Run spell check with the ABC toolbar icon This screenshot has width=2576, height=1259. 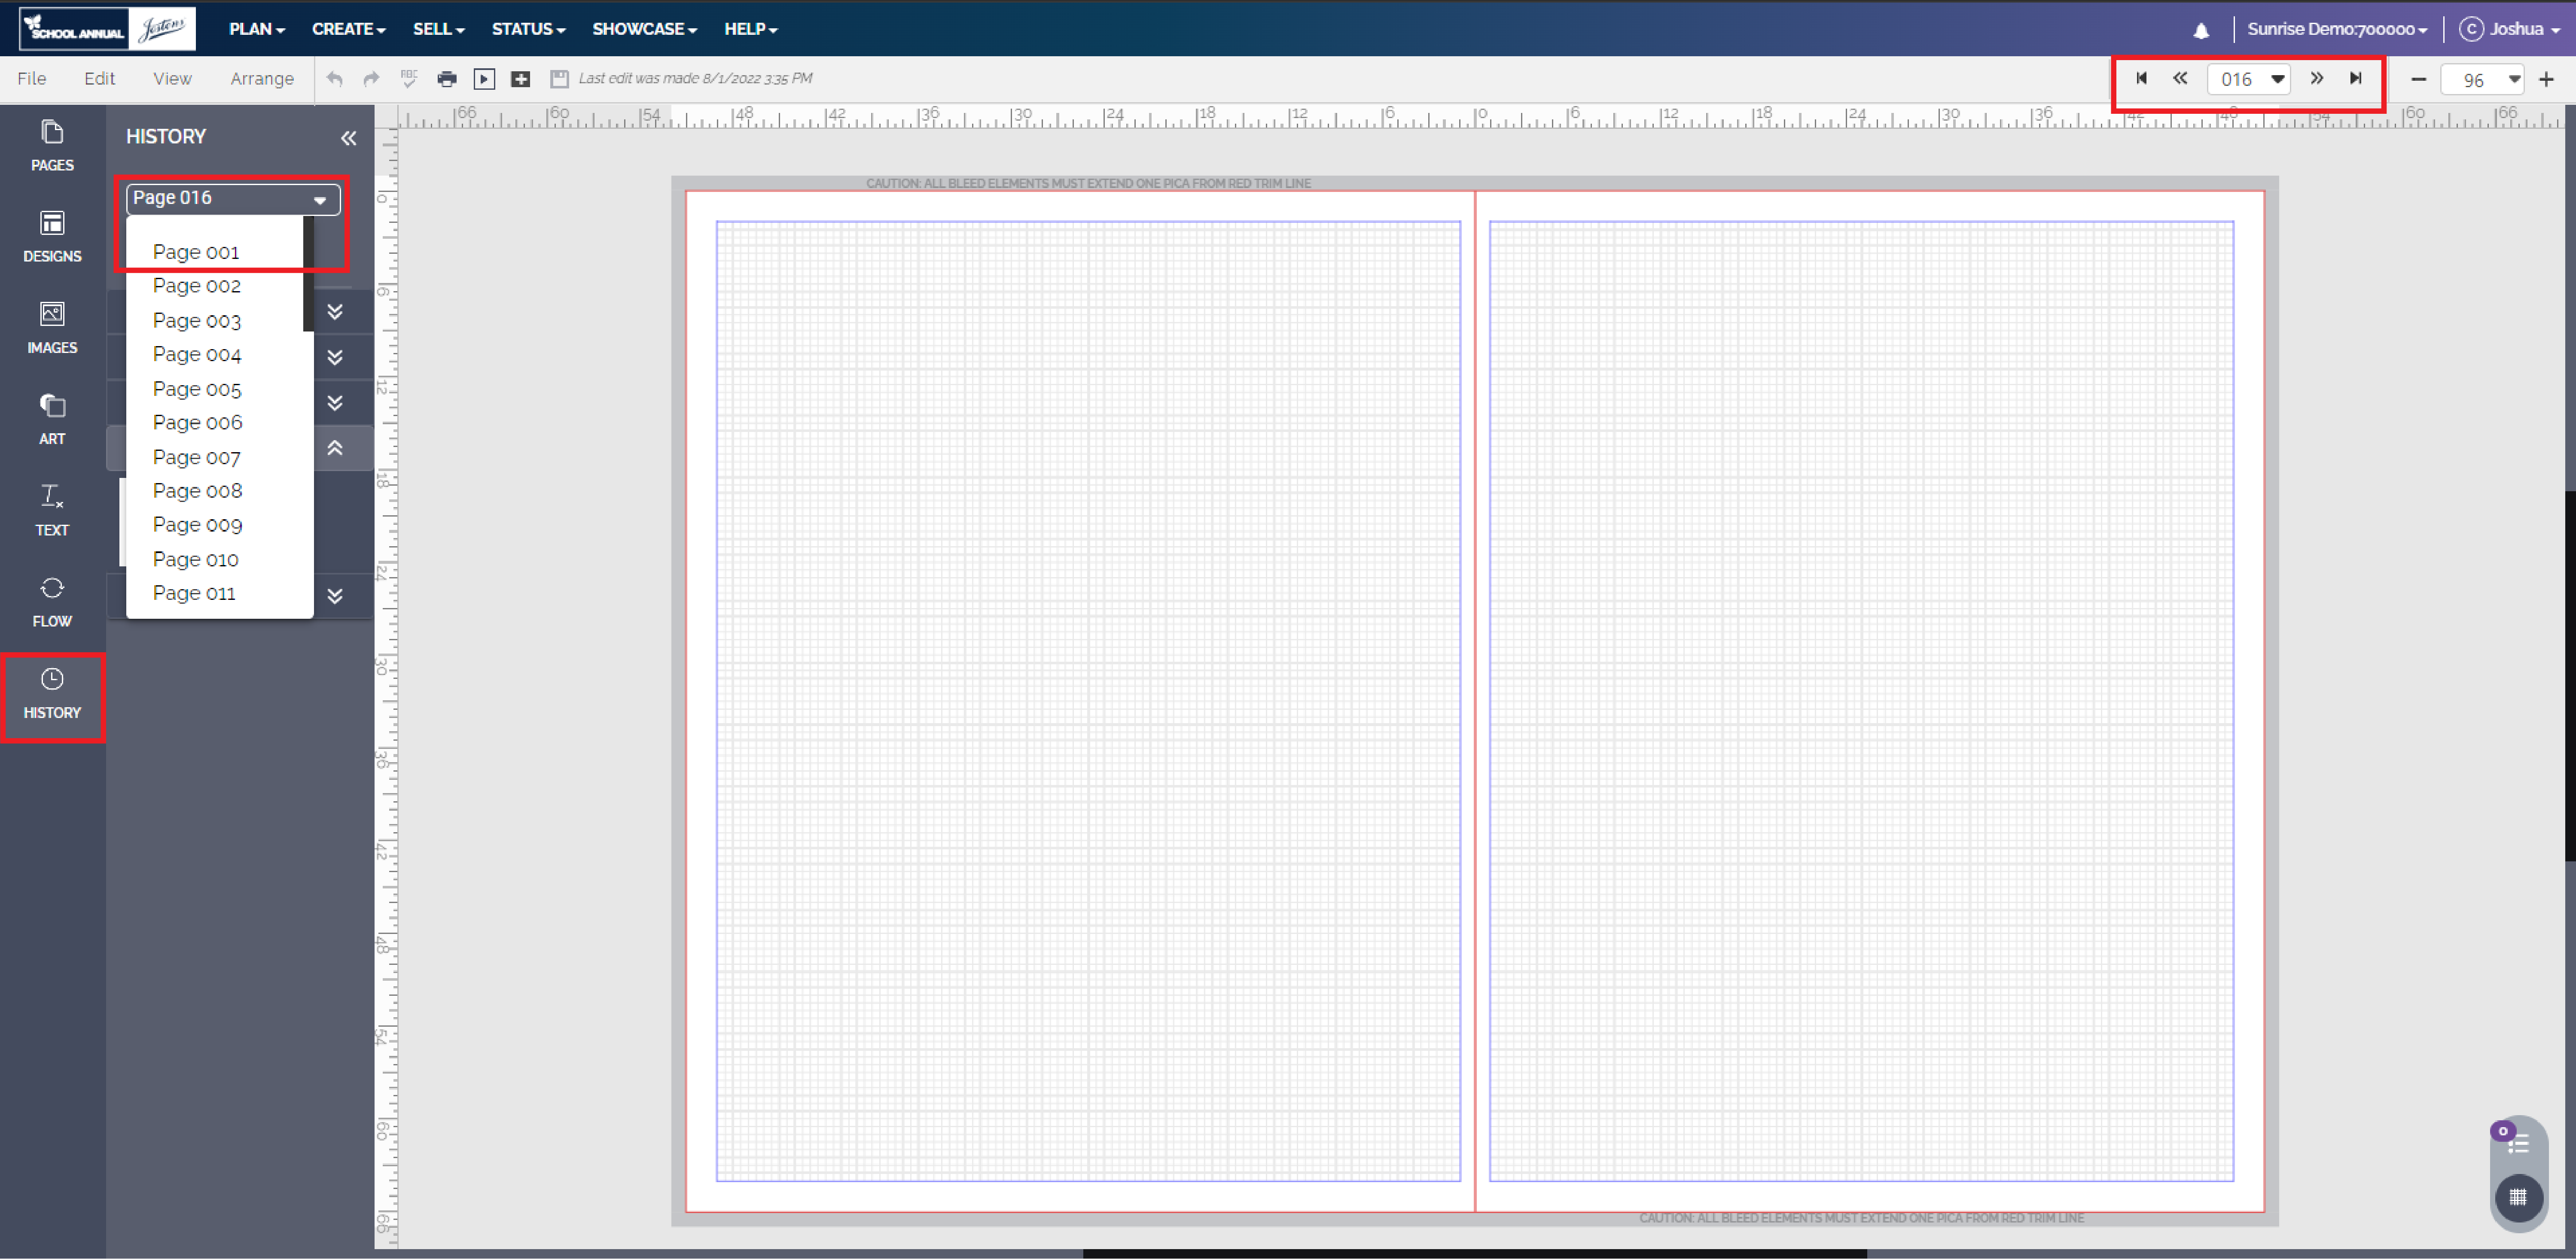[x=409, y=79]
